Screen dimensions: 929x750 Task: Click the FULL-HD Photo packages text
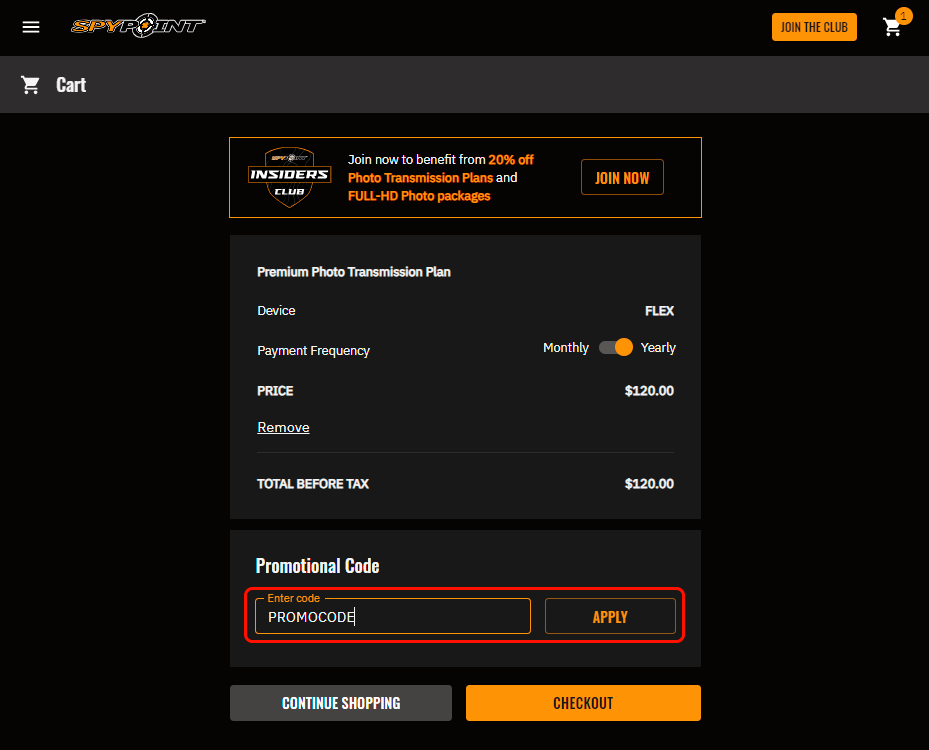pyautogui.click(x=419, y=196)
